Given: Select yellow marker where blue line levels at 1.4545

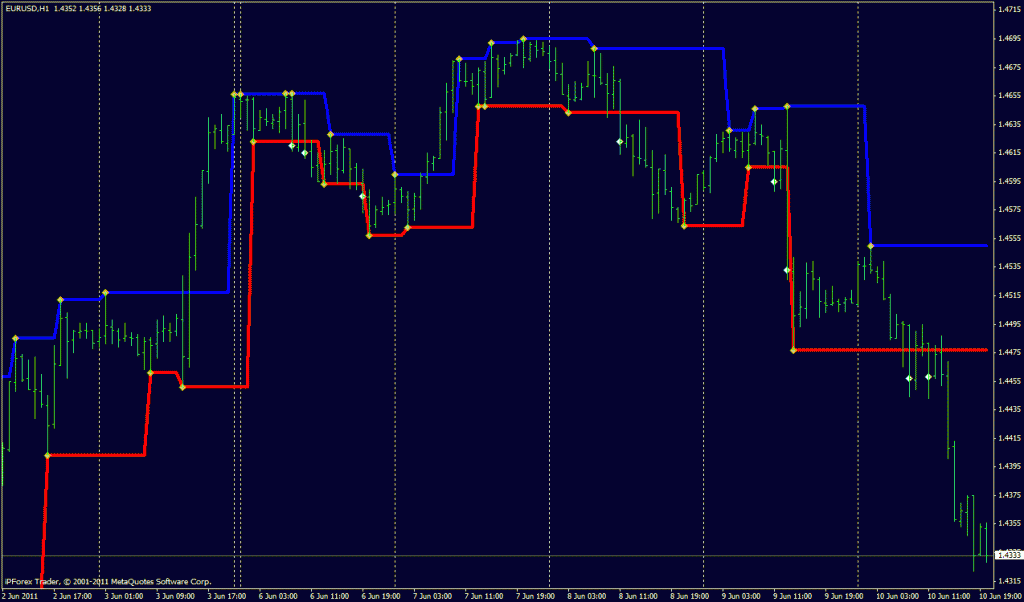Looking at the screenshot, I should (871, 245).
